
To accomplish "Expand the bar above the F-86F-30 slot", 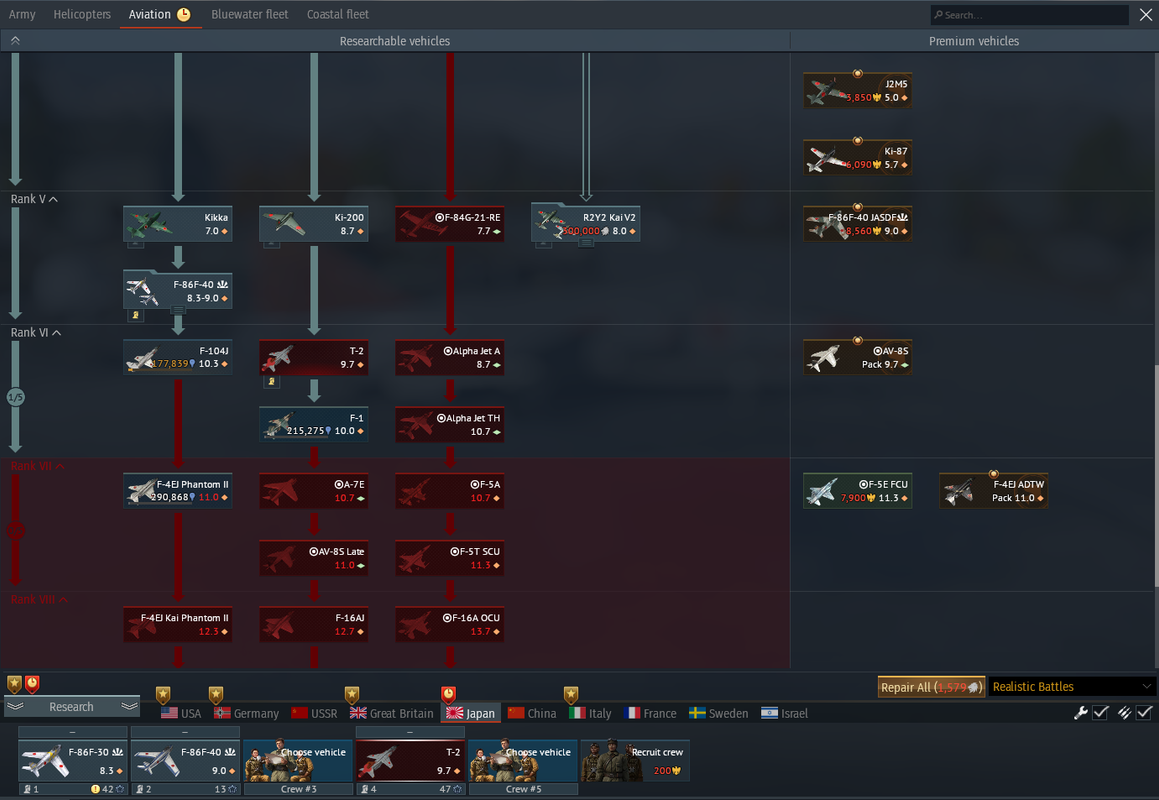I will [72, 731].
